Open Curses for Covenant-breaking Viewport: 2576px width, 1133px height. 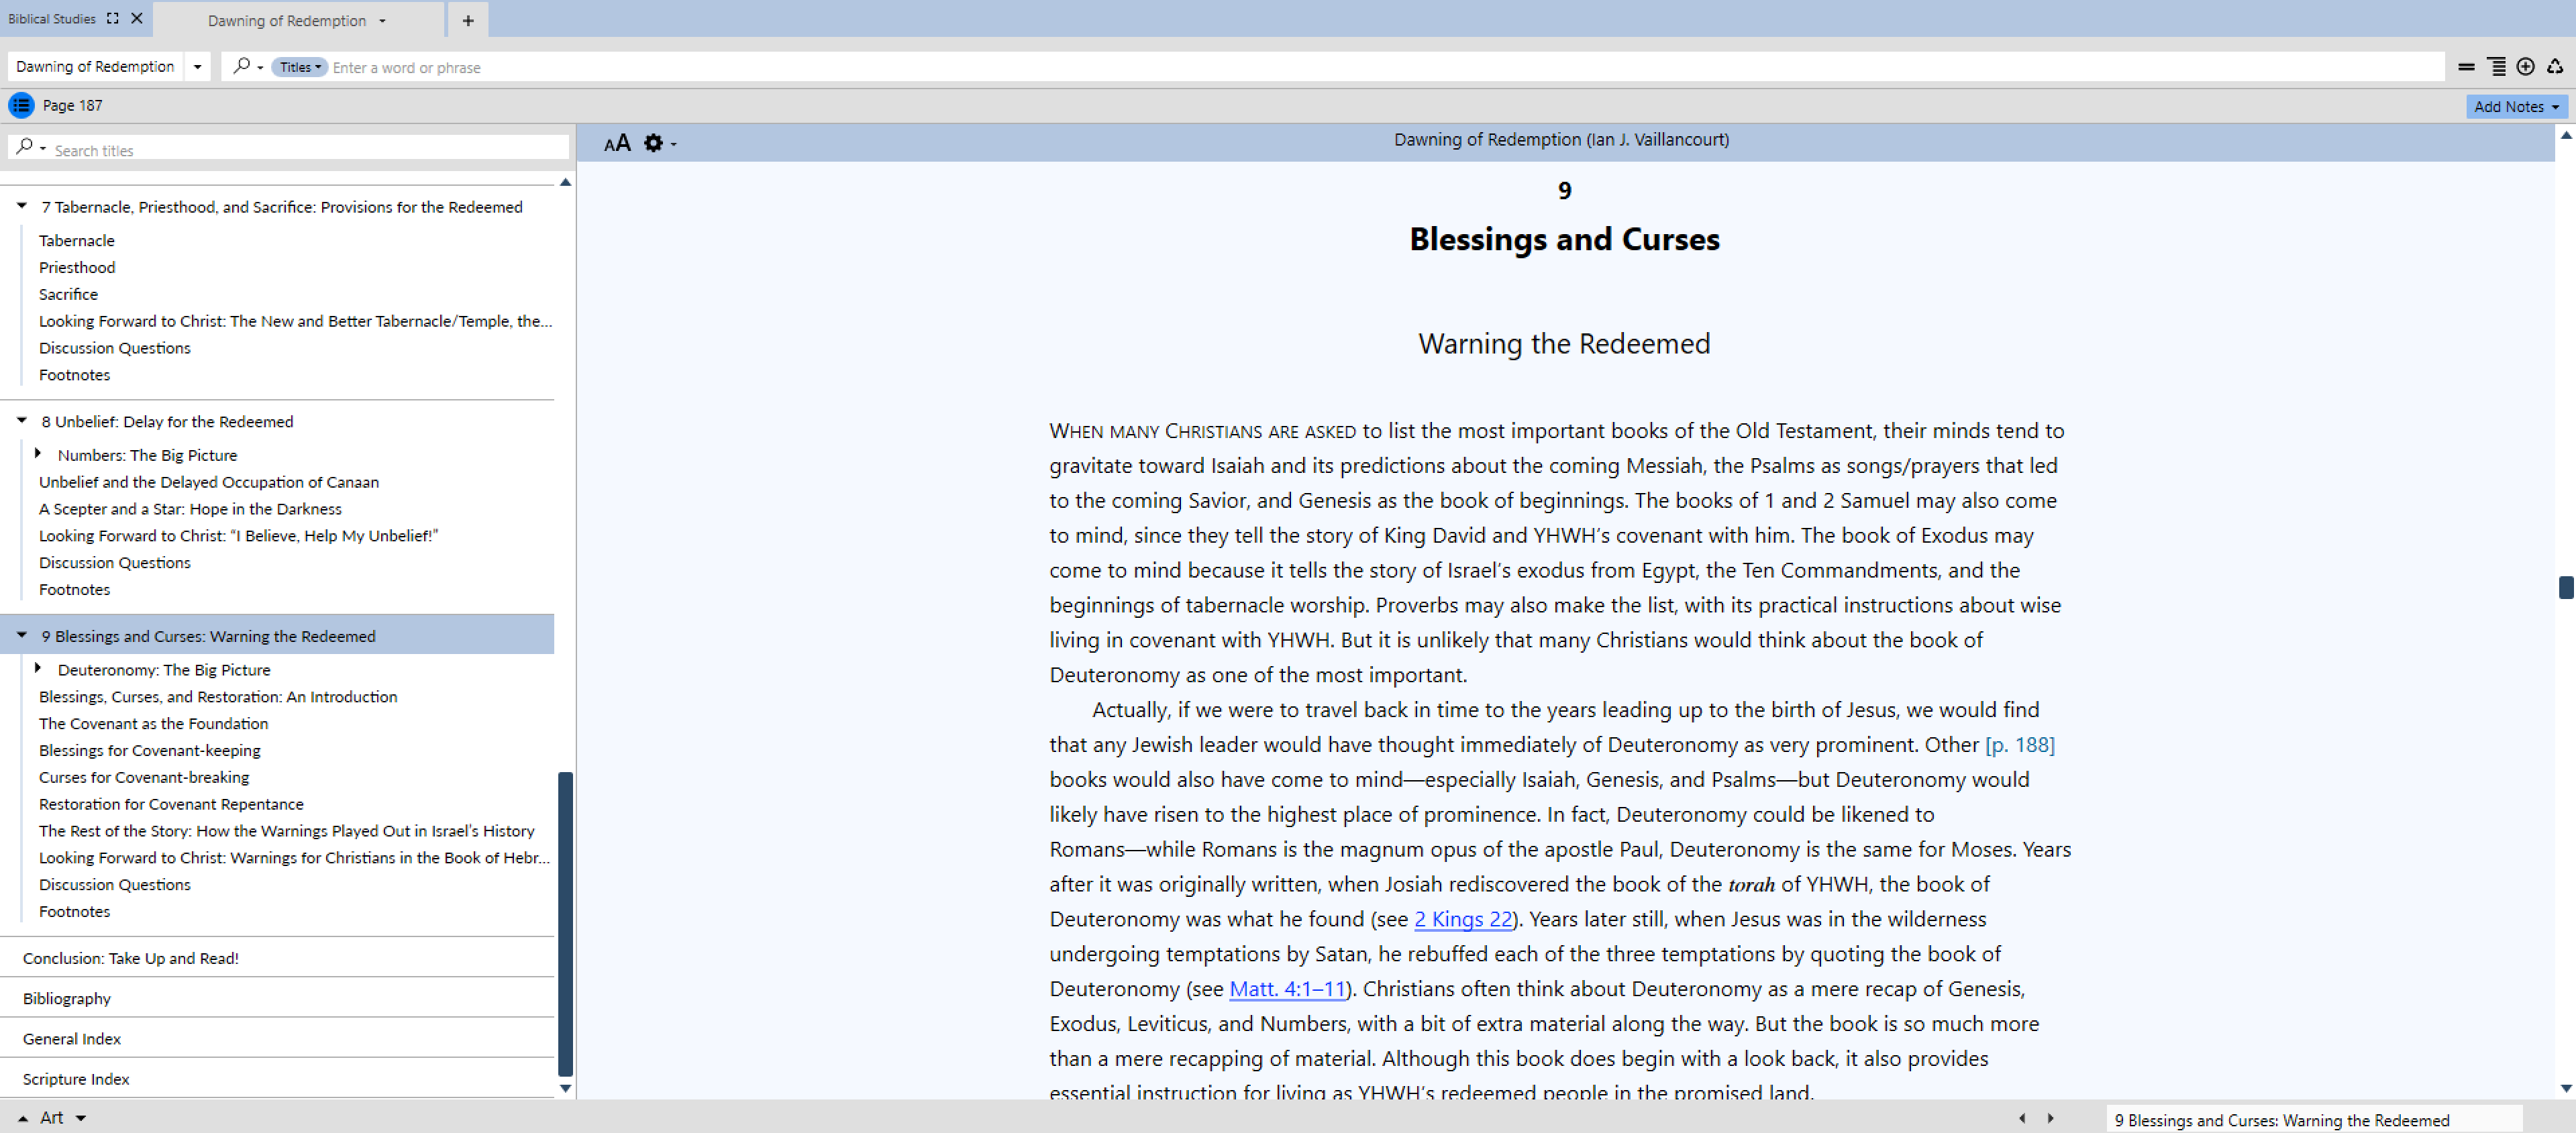(x=144, y=778)
